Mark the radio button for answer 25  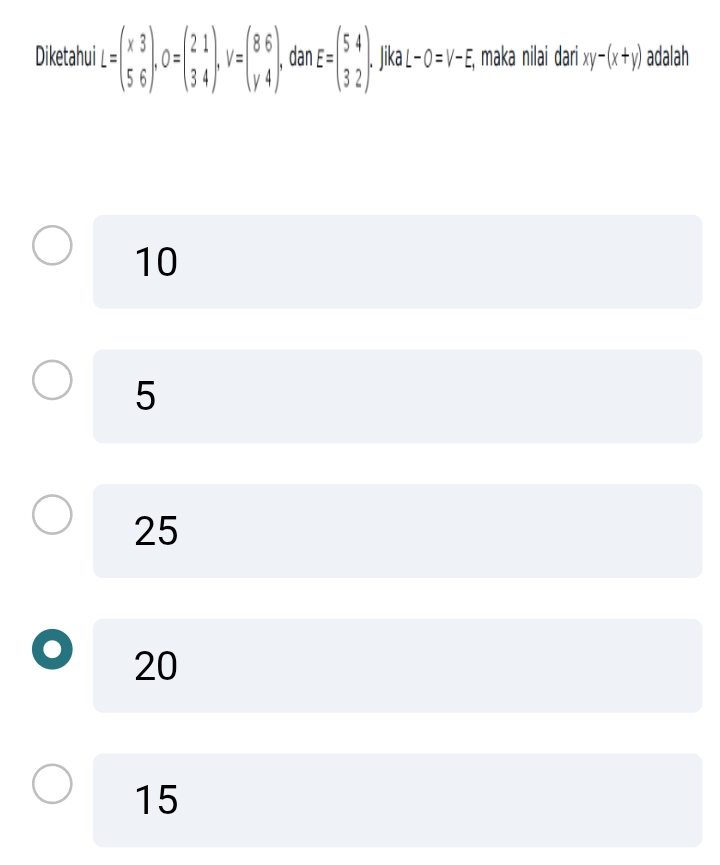52,514
